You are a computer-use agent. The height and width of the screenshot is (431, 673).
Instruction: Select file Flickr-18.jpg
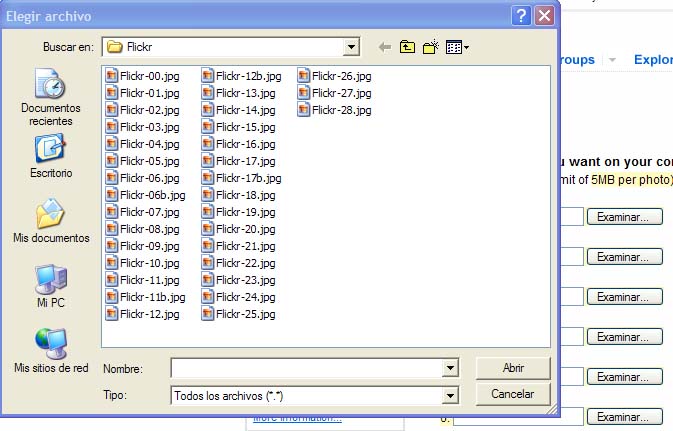coord(239,195)
